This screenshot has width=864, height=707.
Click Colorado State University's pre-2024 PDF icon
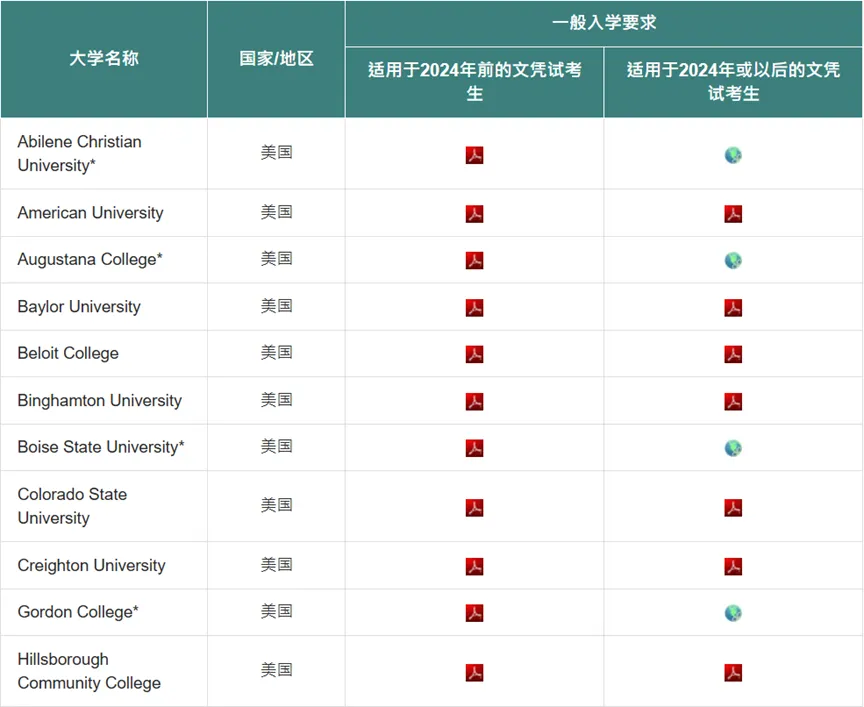474,505
